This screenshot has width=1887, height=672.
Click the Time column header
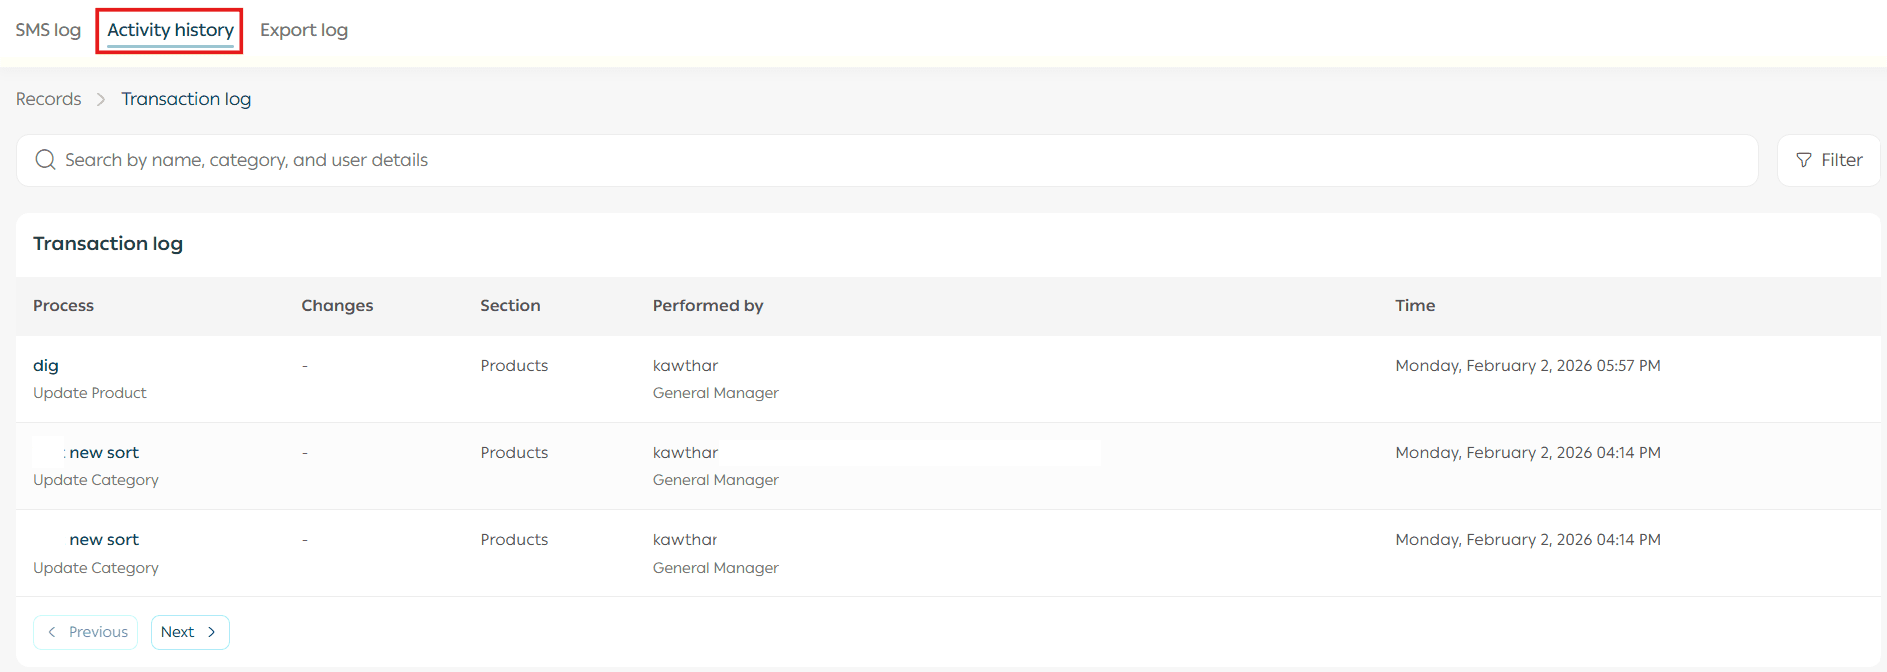[1415, 306]
